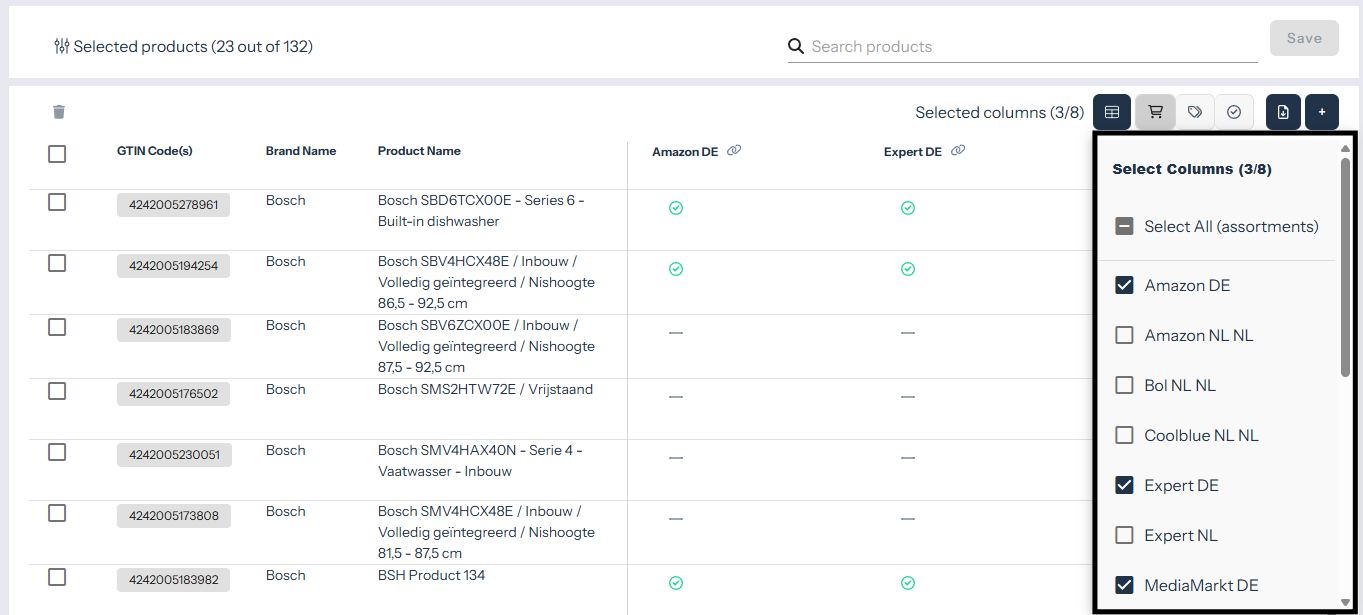The height and width of the screenshot is (615, 1363).
Task: Uncheck Amazon DE column checkbox
Action: click(1124, 286)
